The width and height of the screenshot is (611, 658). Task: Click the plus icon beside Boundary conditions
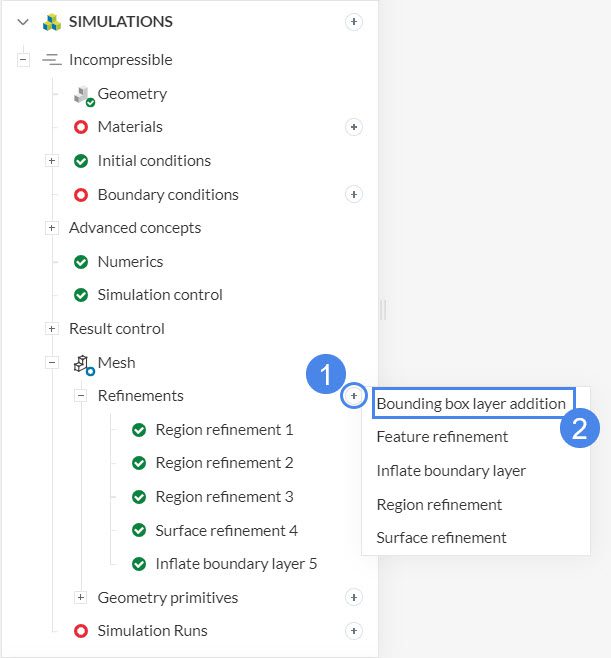coord(353,194)
